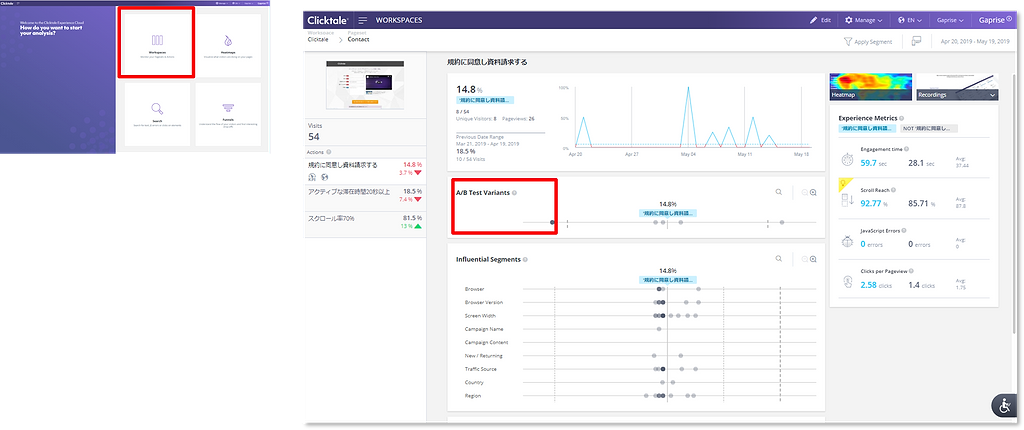Select the スクロール率70% action row

(366, 222)
